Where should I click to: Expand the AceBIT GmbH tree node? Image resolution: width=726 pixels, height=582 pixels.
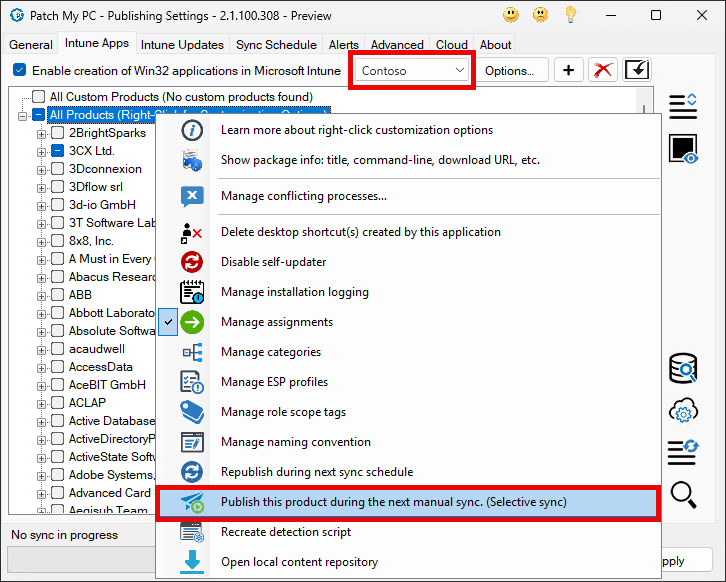(x=41, y=386)
